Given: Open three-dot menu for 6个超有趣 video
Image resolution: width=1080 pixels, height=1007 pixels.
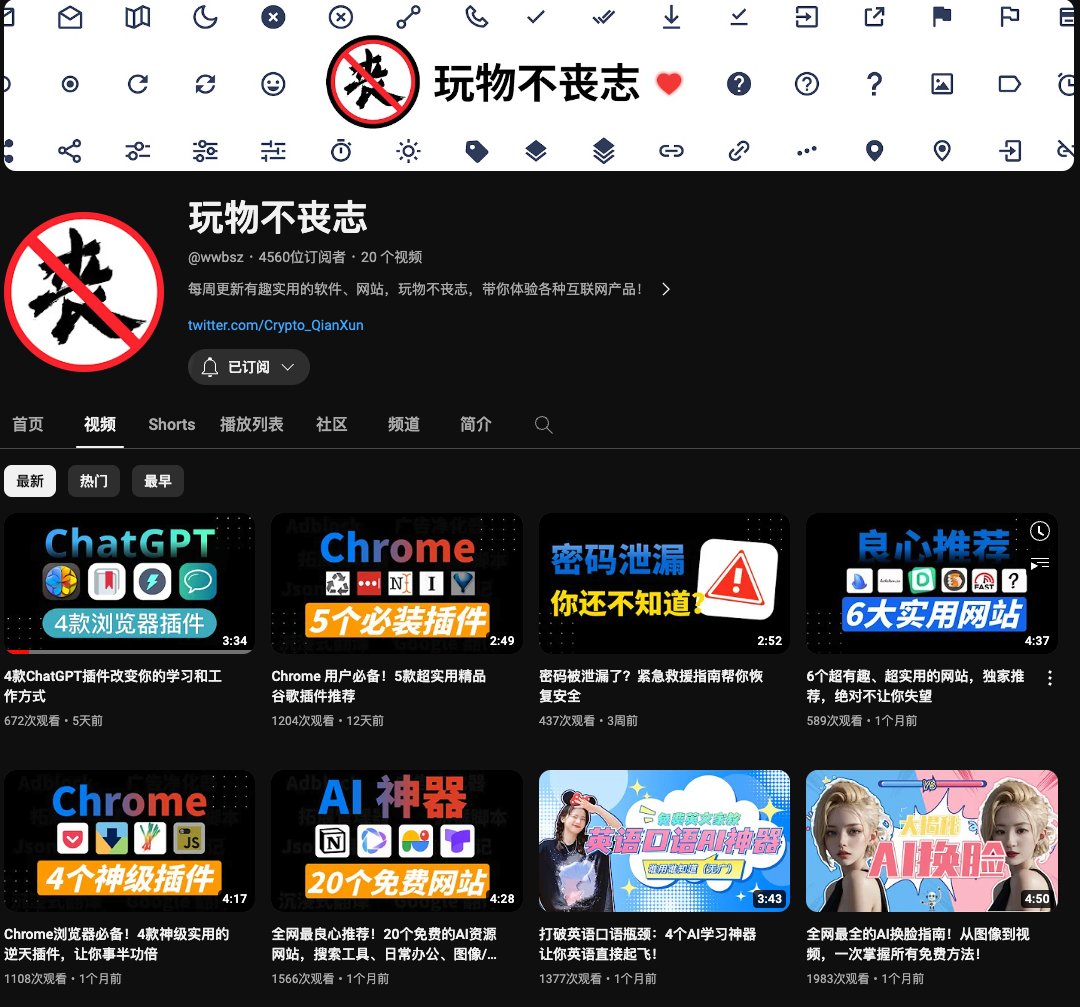Looking at the screenshot, I should [1049, 678].
